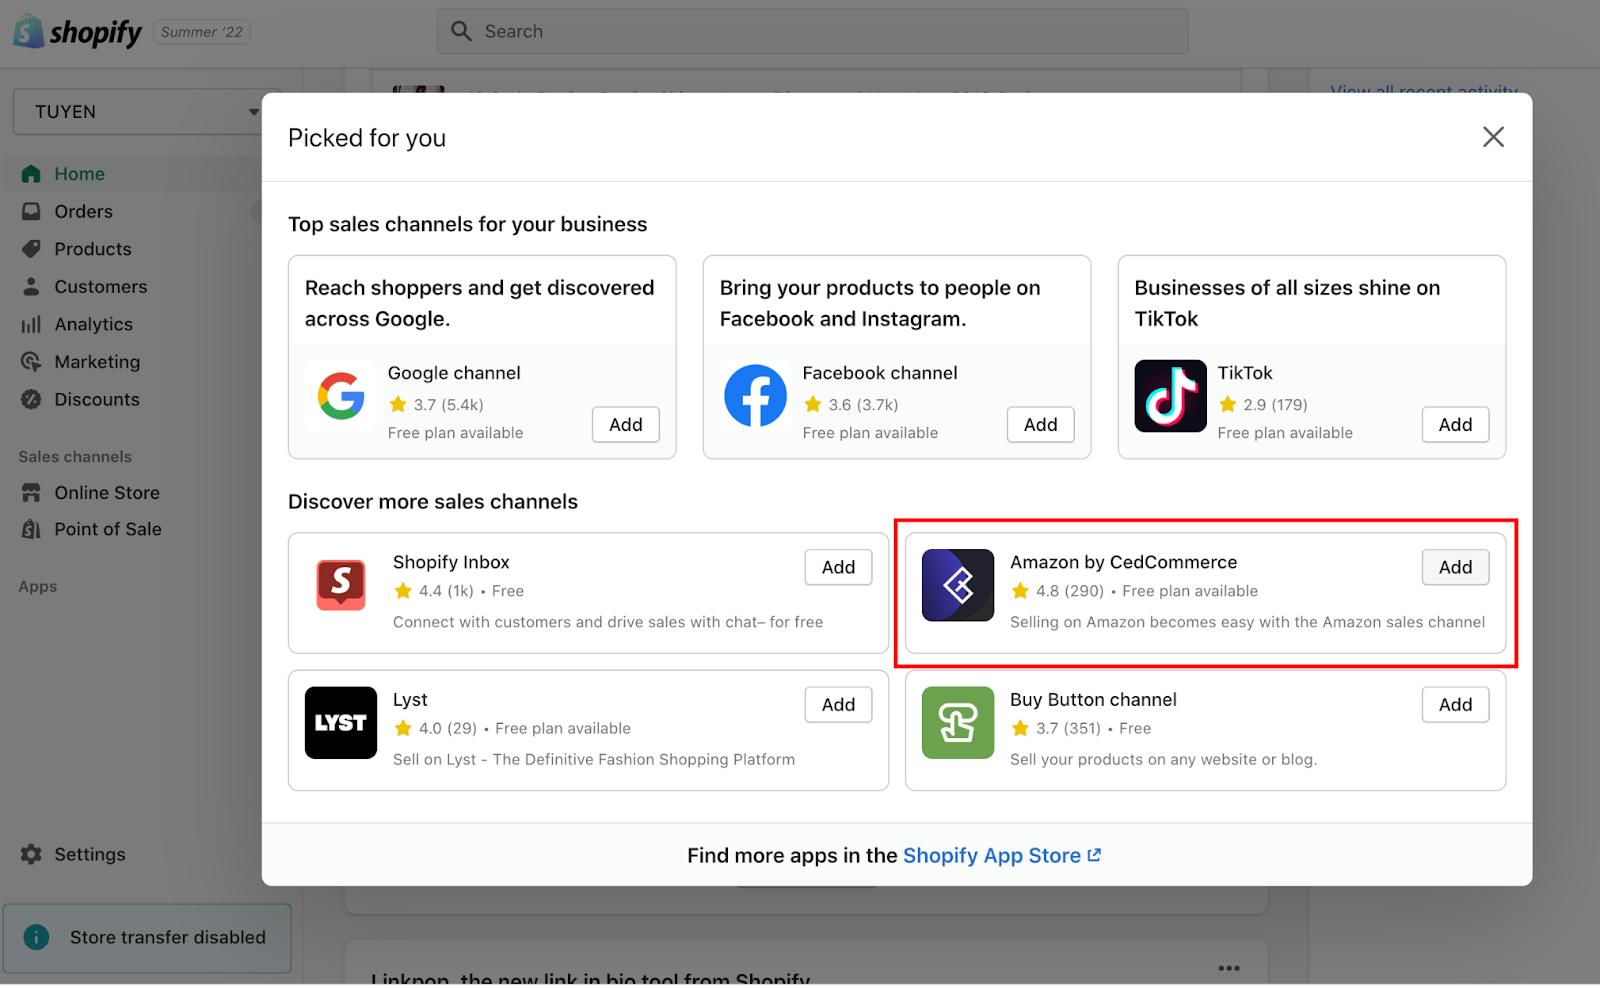Click the Marketing target icon
The height and width of the screenshot is (988, 1600).
(x=31, y=362)
